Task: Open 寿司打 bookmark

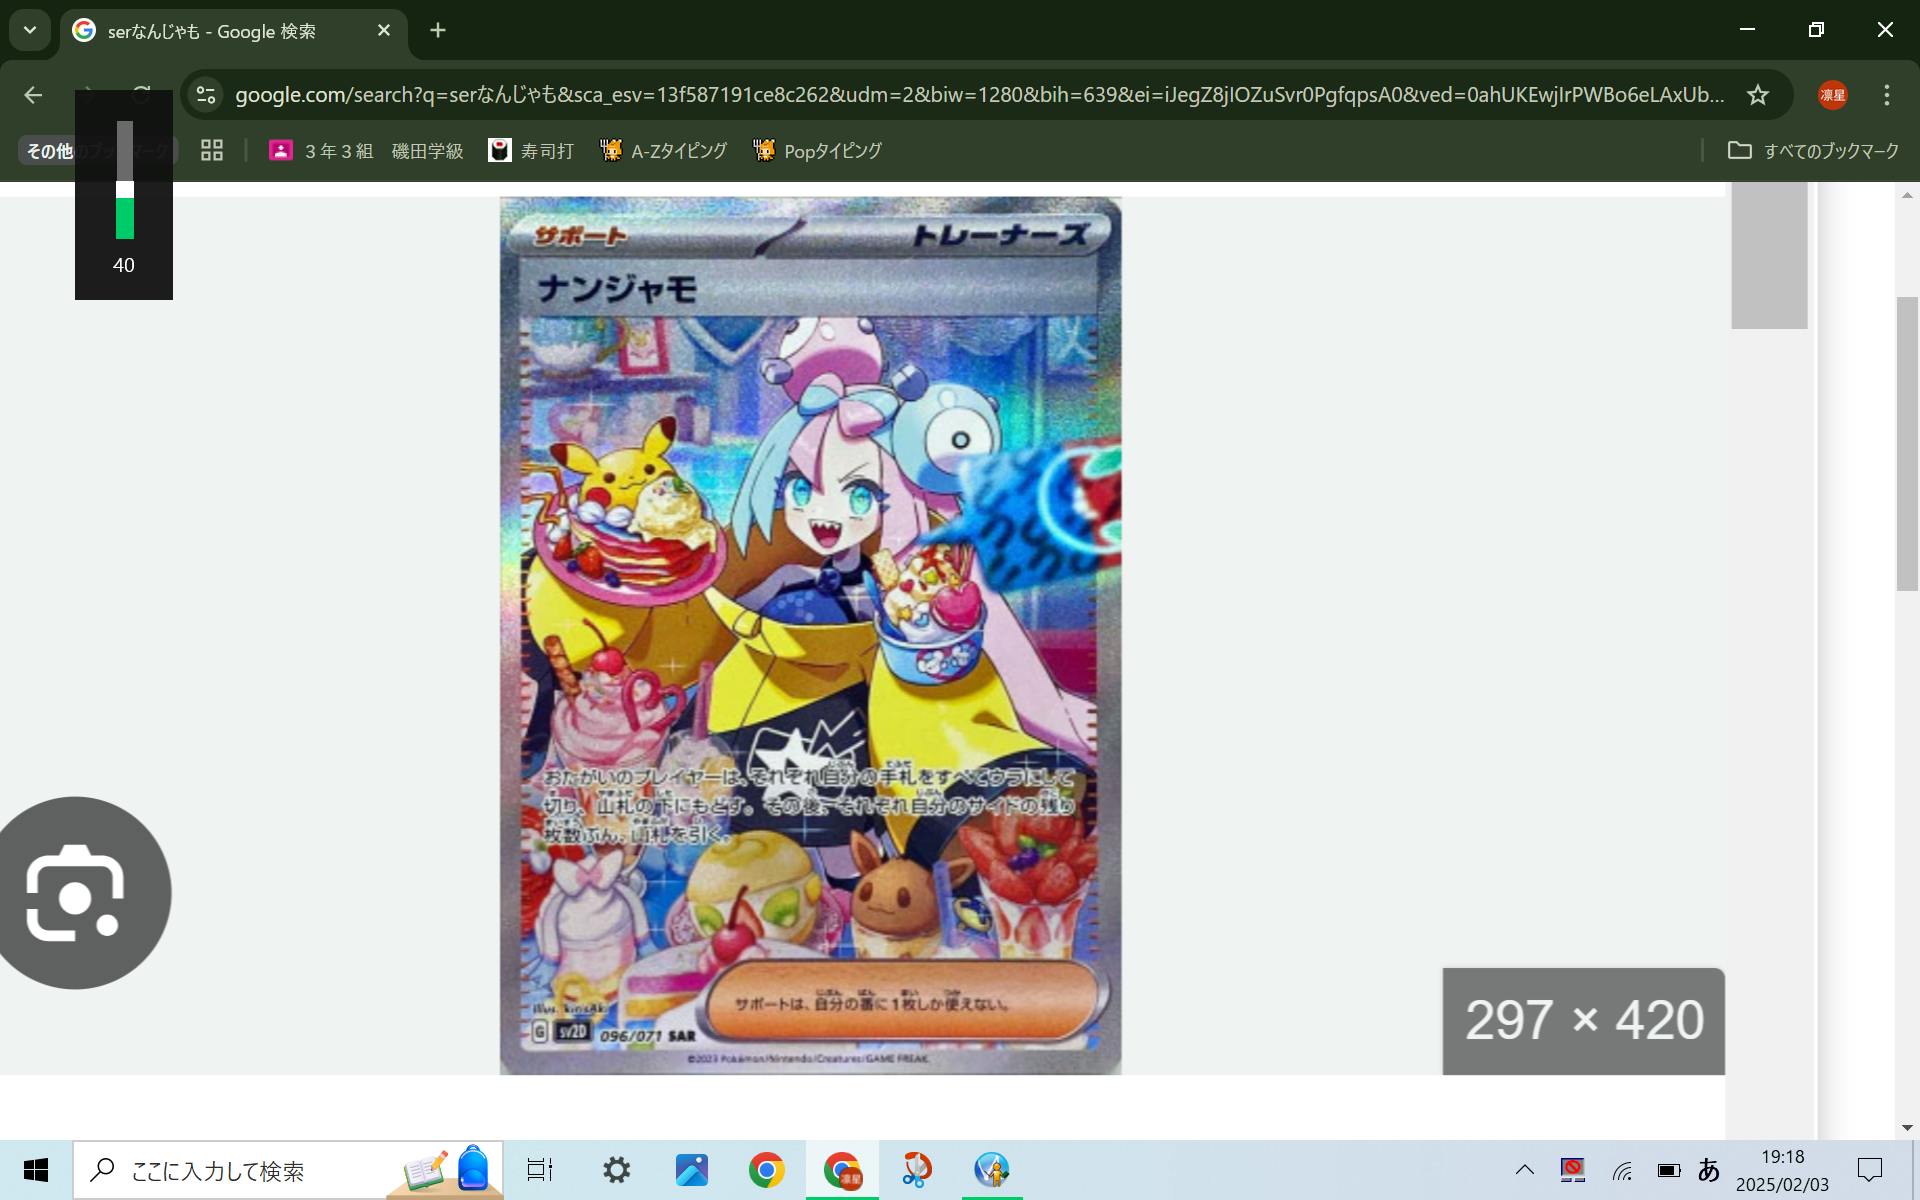Action: click(531, 151)
